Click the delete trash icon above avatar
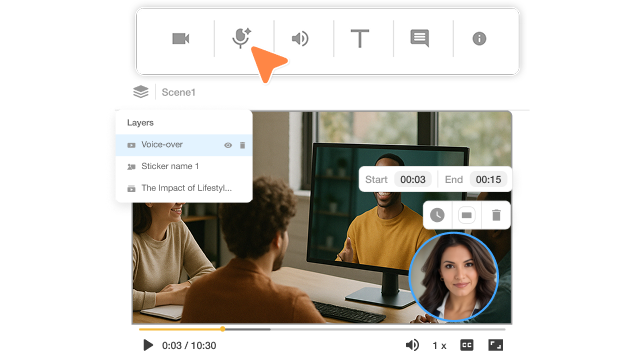Image resolution: width=640 pixels, height=360 pixels. point(496,215)
